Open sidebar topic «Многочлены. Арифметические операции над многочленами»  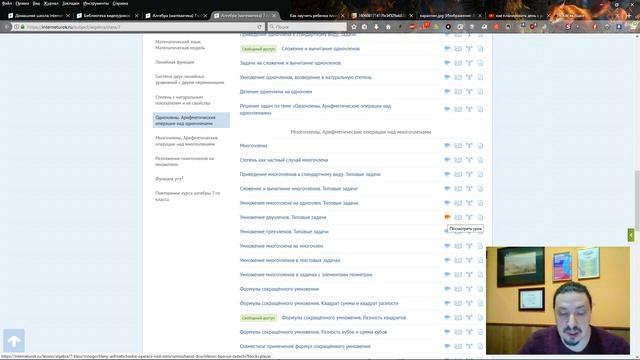coord(187,141)
